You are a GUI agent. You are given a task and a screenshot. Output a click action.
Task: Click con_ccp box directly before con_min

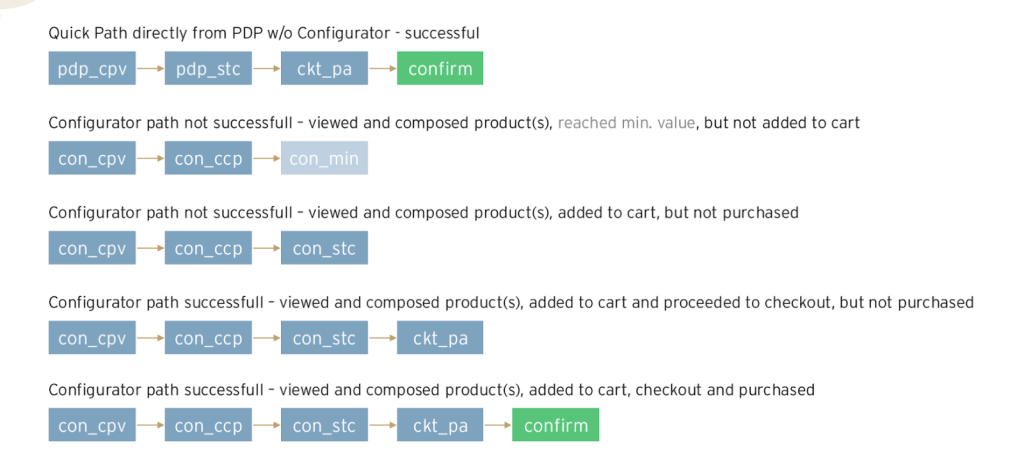208,159
